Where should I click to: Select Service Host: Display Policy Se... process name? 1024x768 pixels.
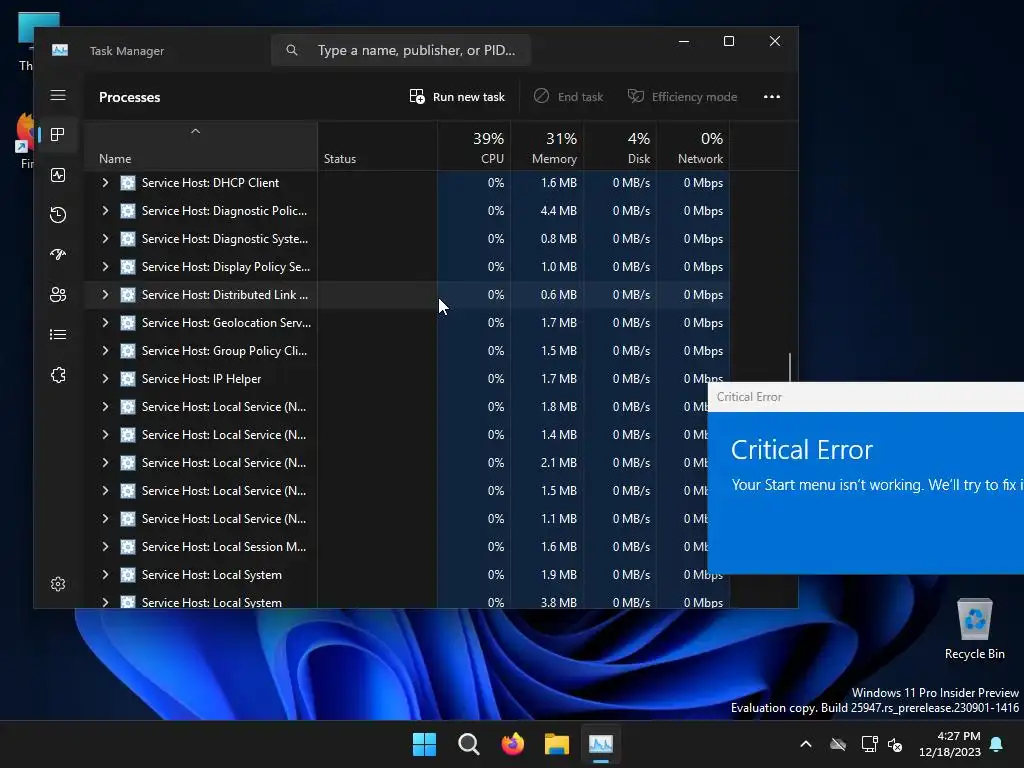coord(226,266)
